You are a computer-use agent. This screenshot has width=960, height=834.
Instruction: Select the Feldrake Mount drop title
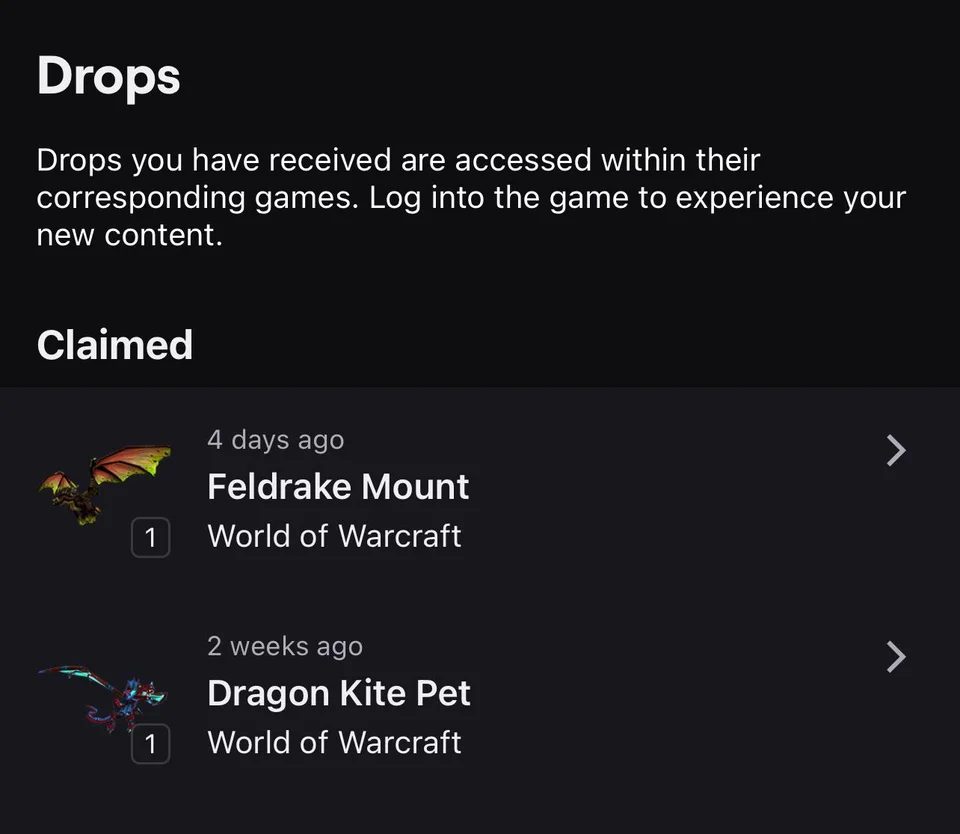pos(338,487)
